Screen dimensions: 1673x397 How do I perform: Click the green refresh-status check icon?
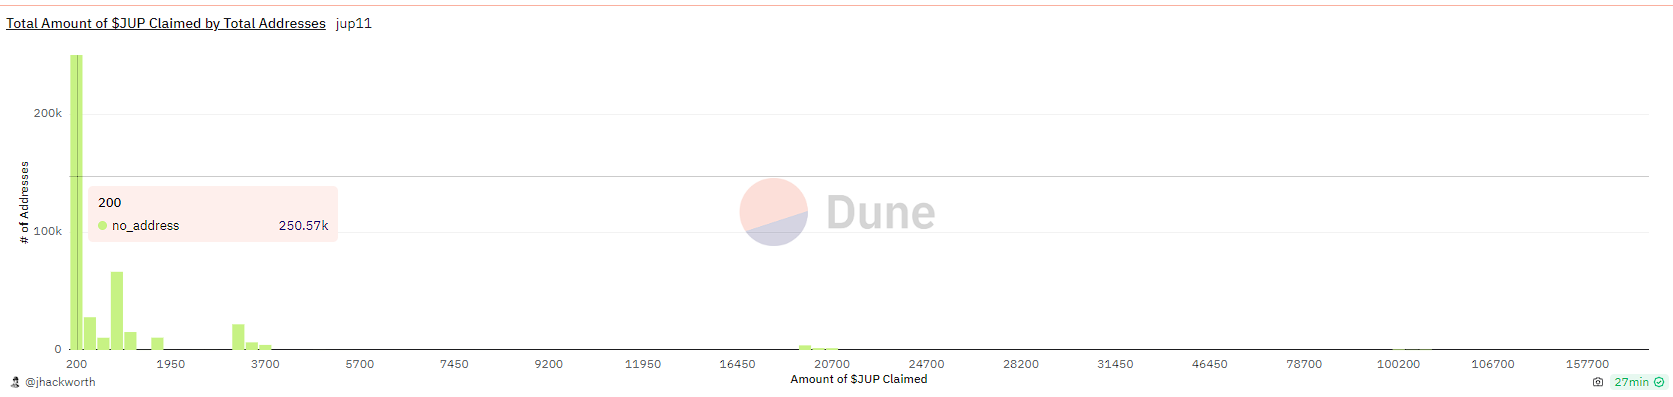point(1659,382)
